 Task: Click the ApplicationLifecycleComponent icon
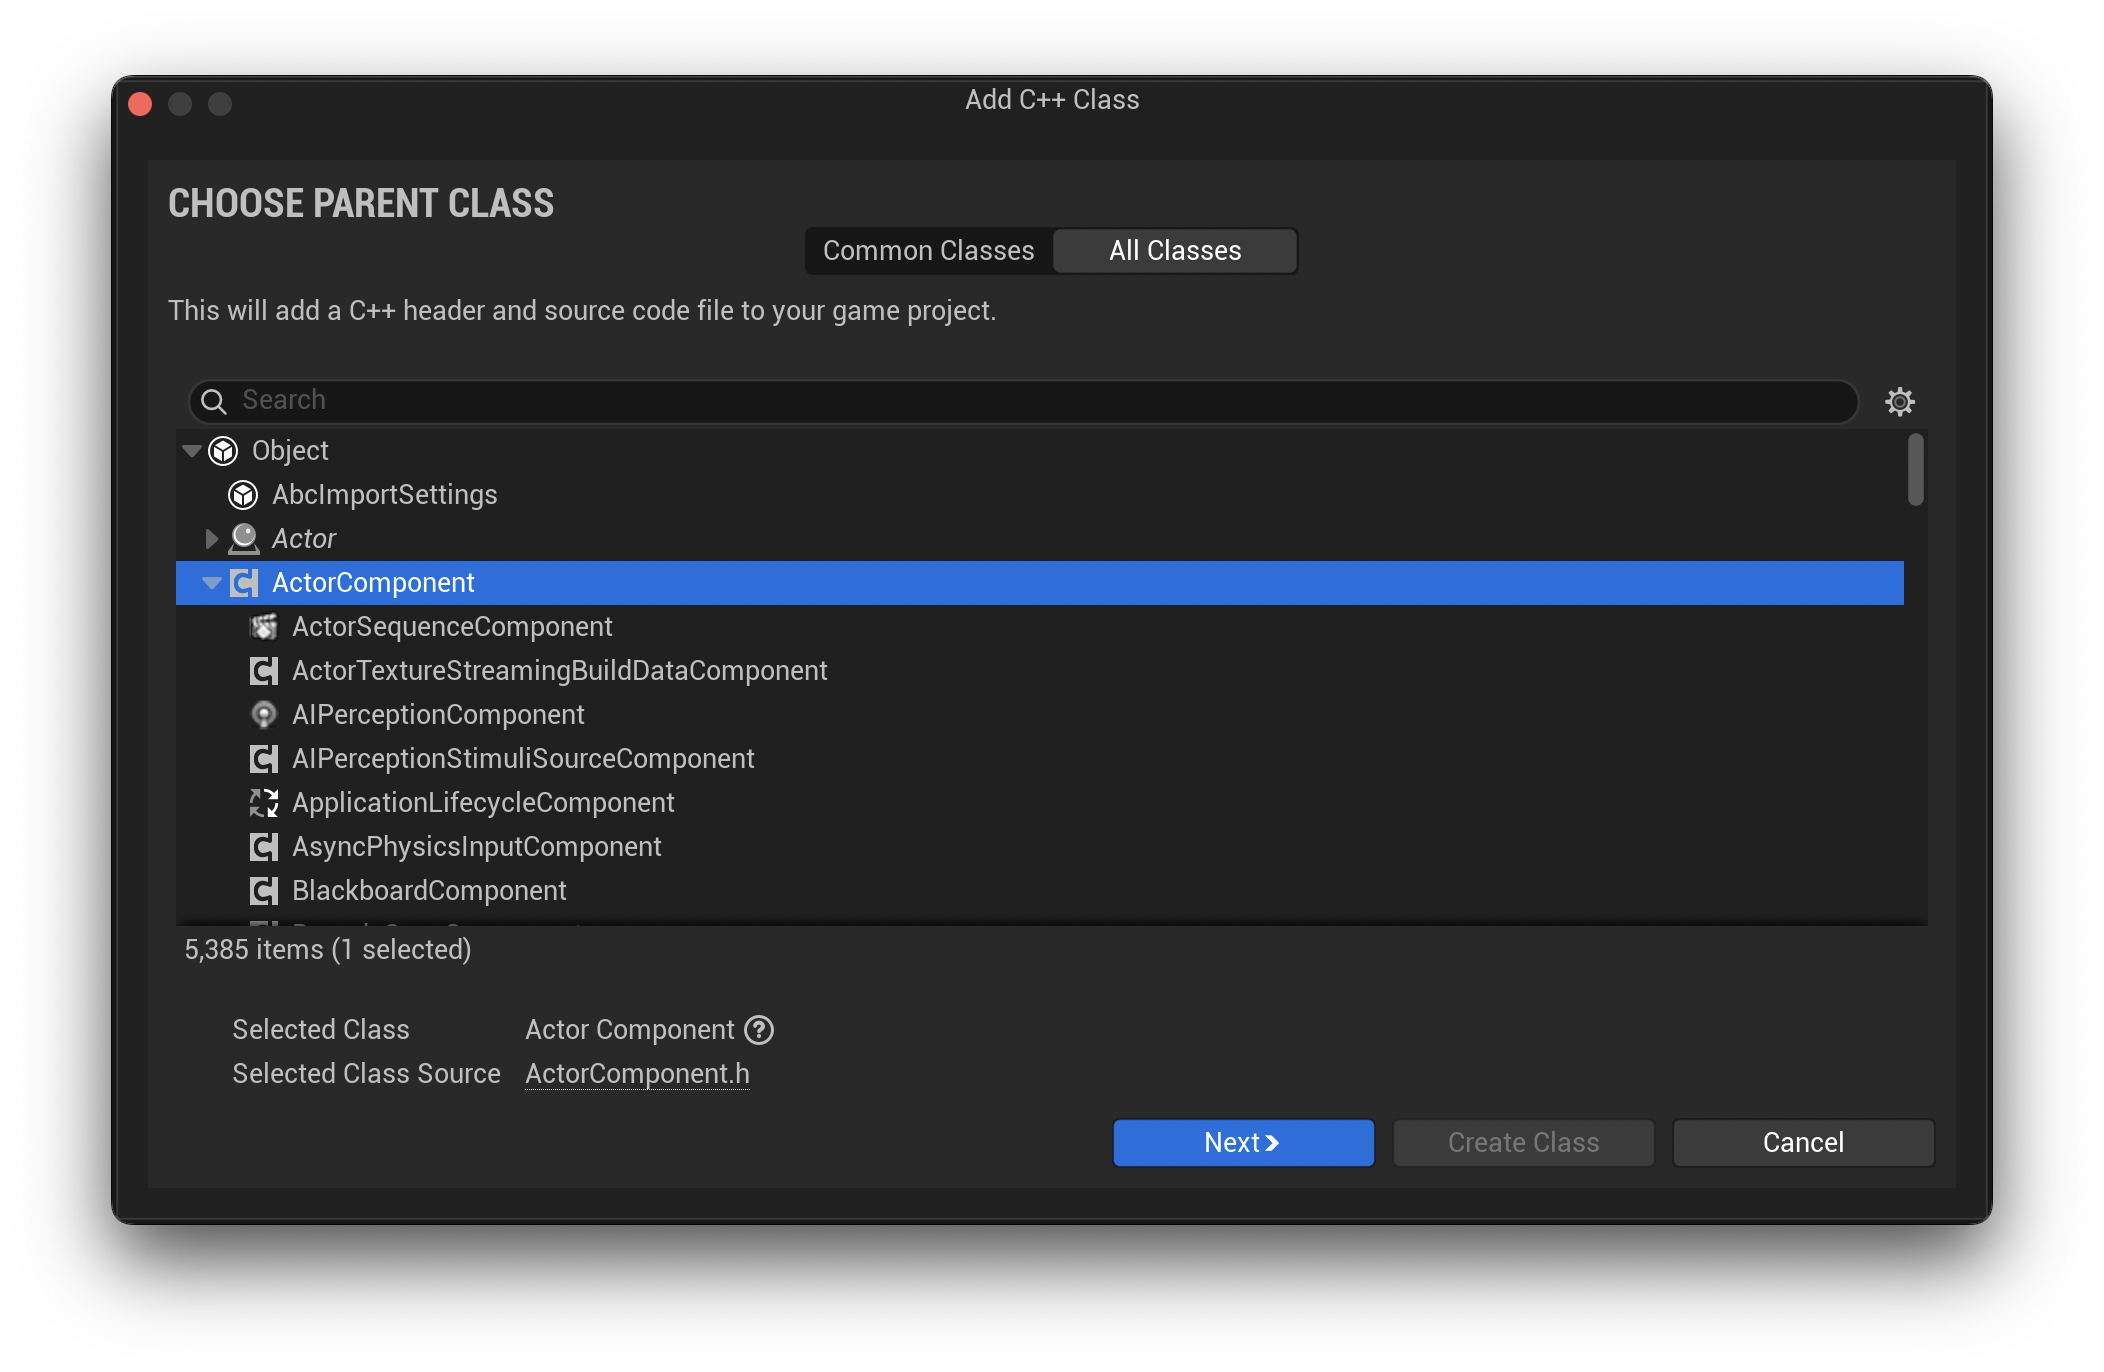pyautogui.click(x=263, y=802)
